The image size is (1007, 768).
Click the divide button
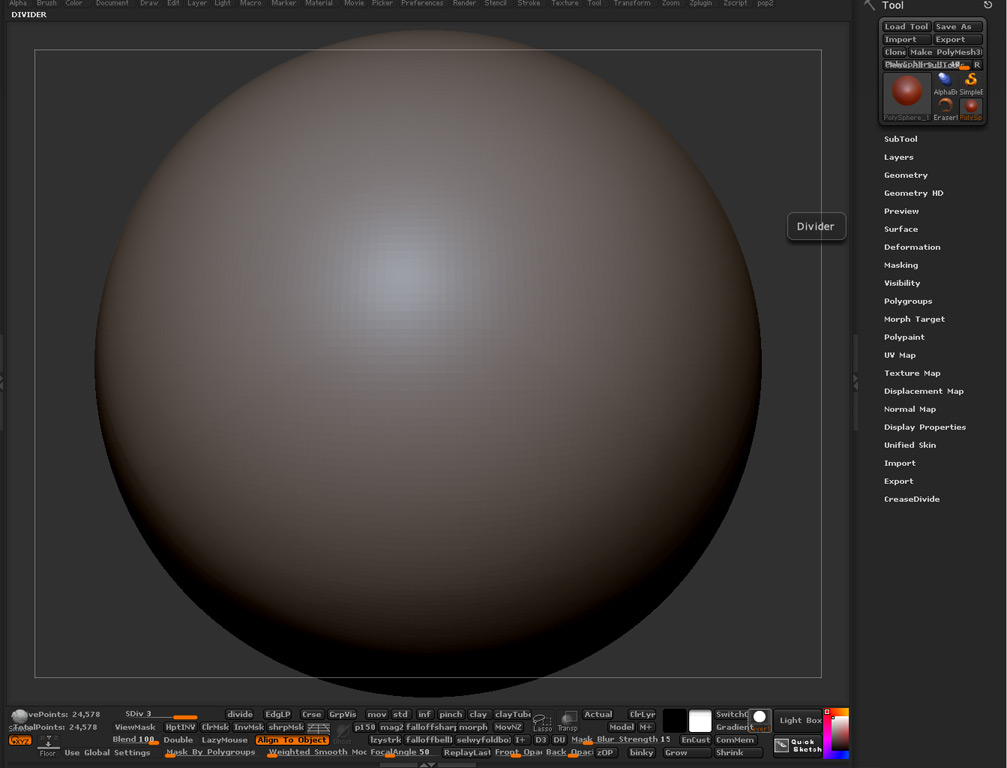240,714
